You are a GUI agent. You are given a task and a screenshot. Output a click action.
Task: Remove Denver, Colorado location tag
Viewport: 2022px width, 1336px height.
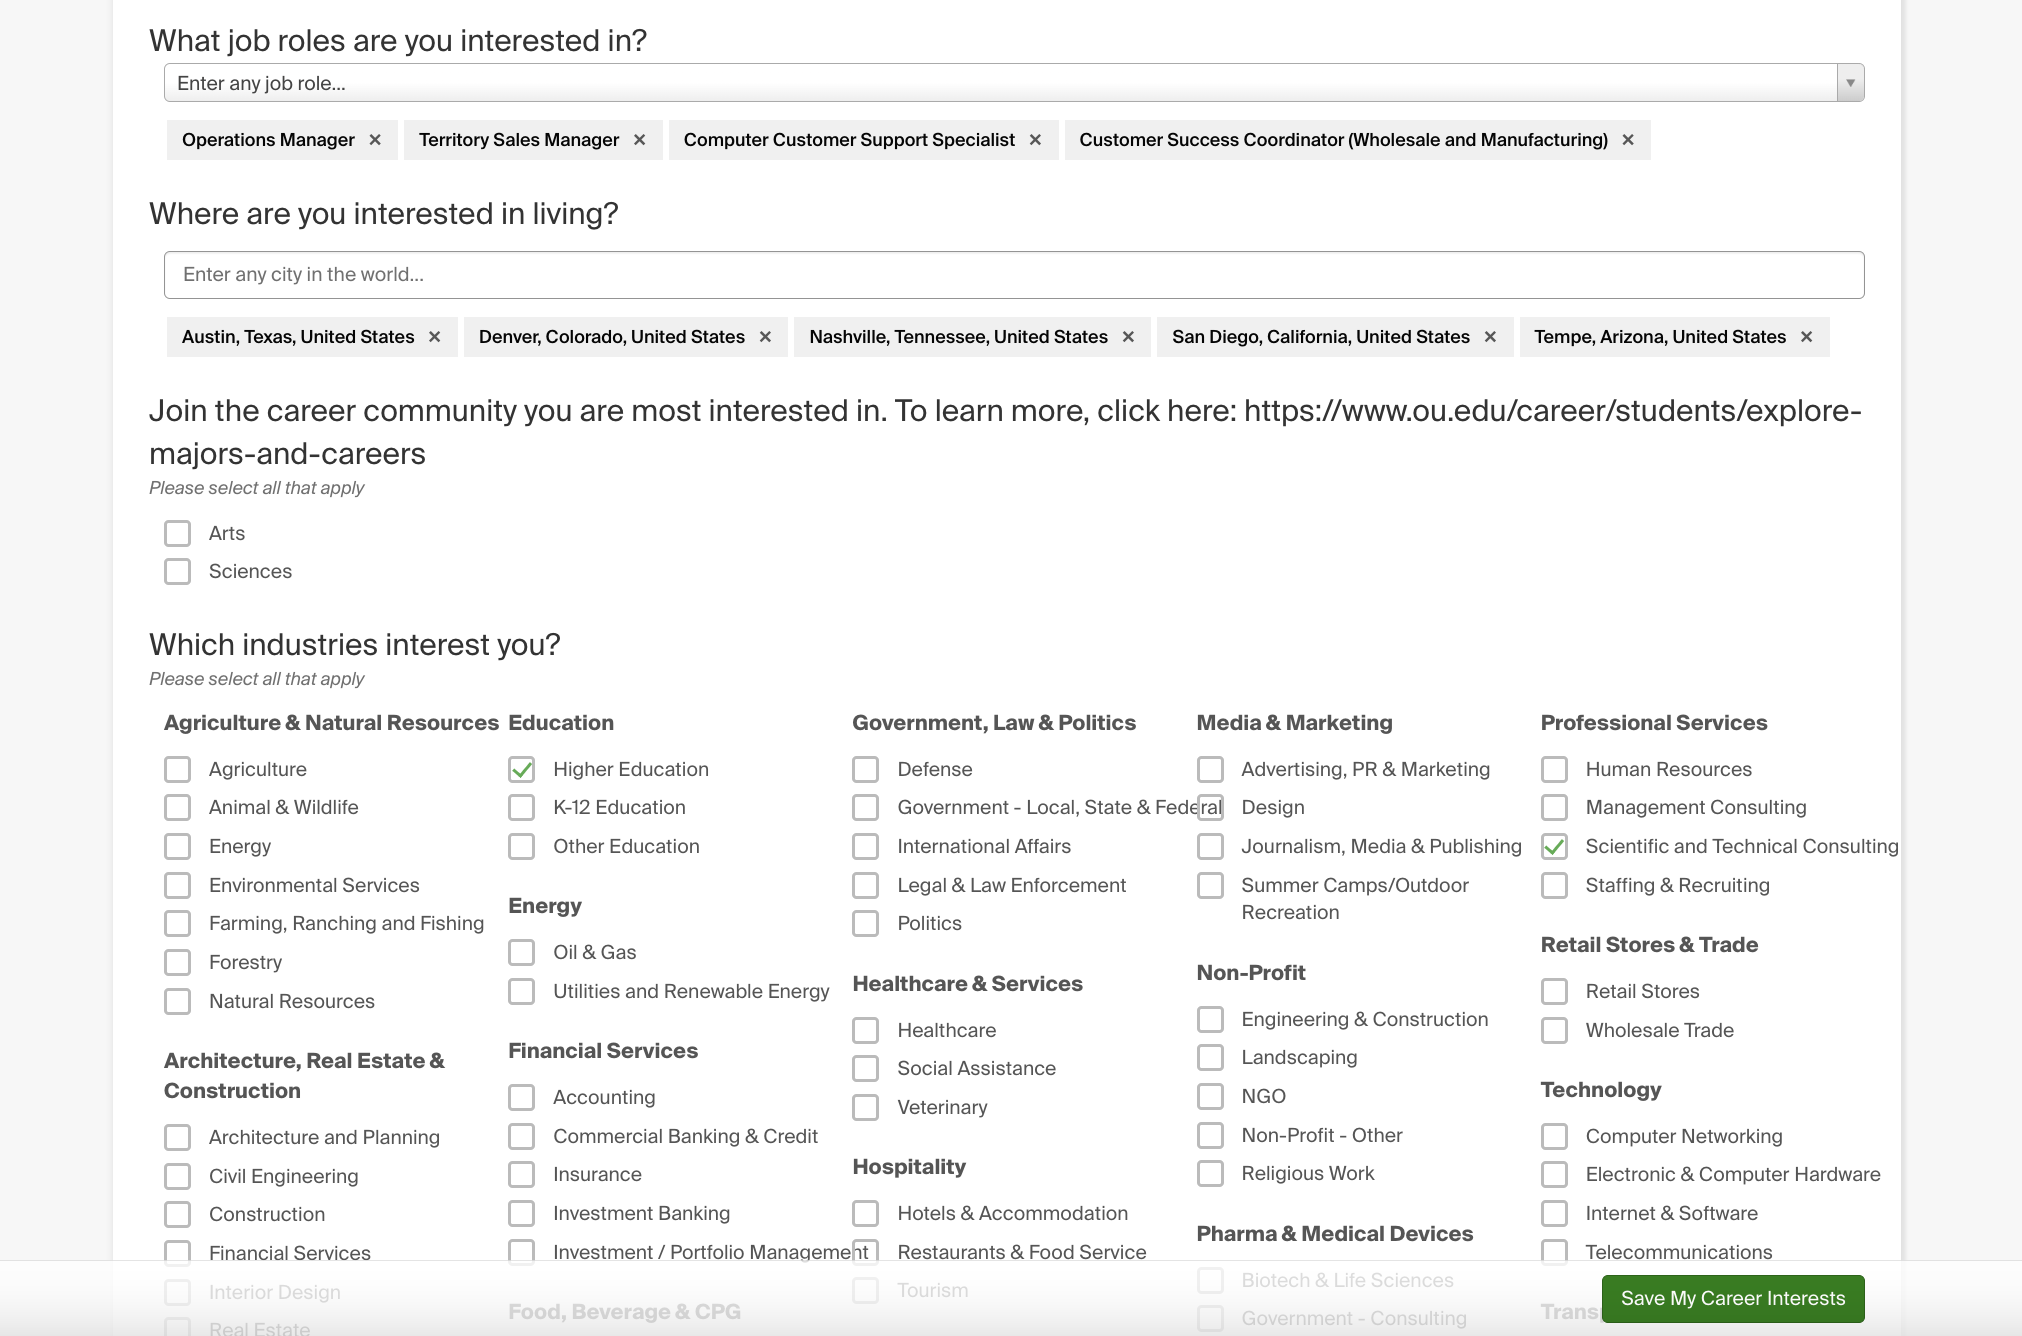(x=765, y=337)
